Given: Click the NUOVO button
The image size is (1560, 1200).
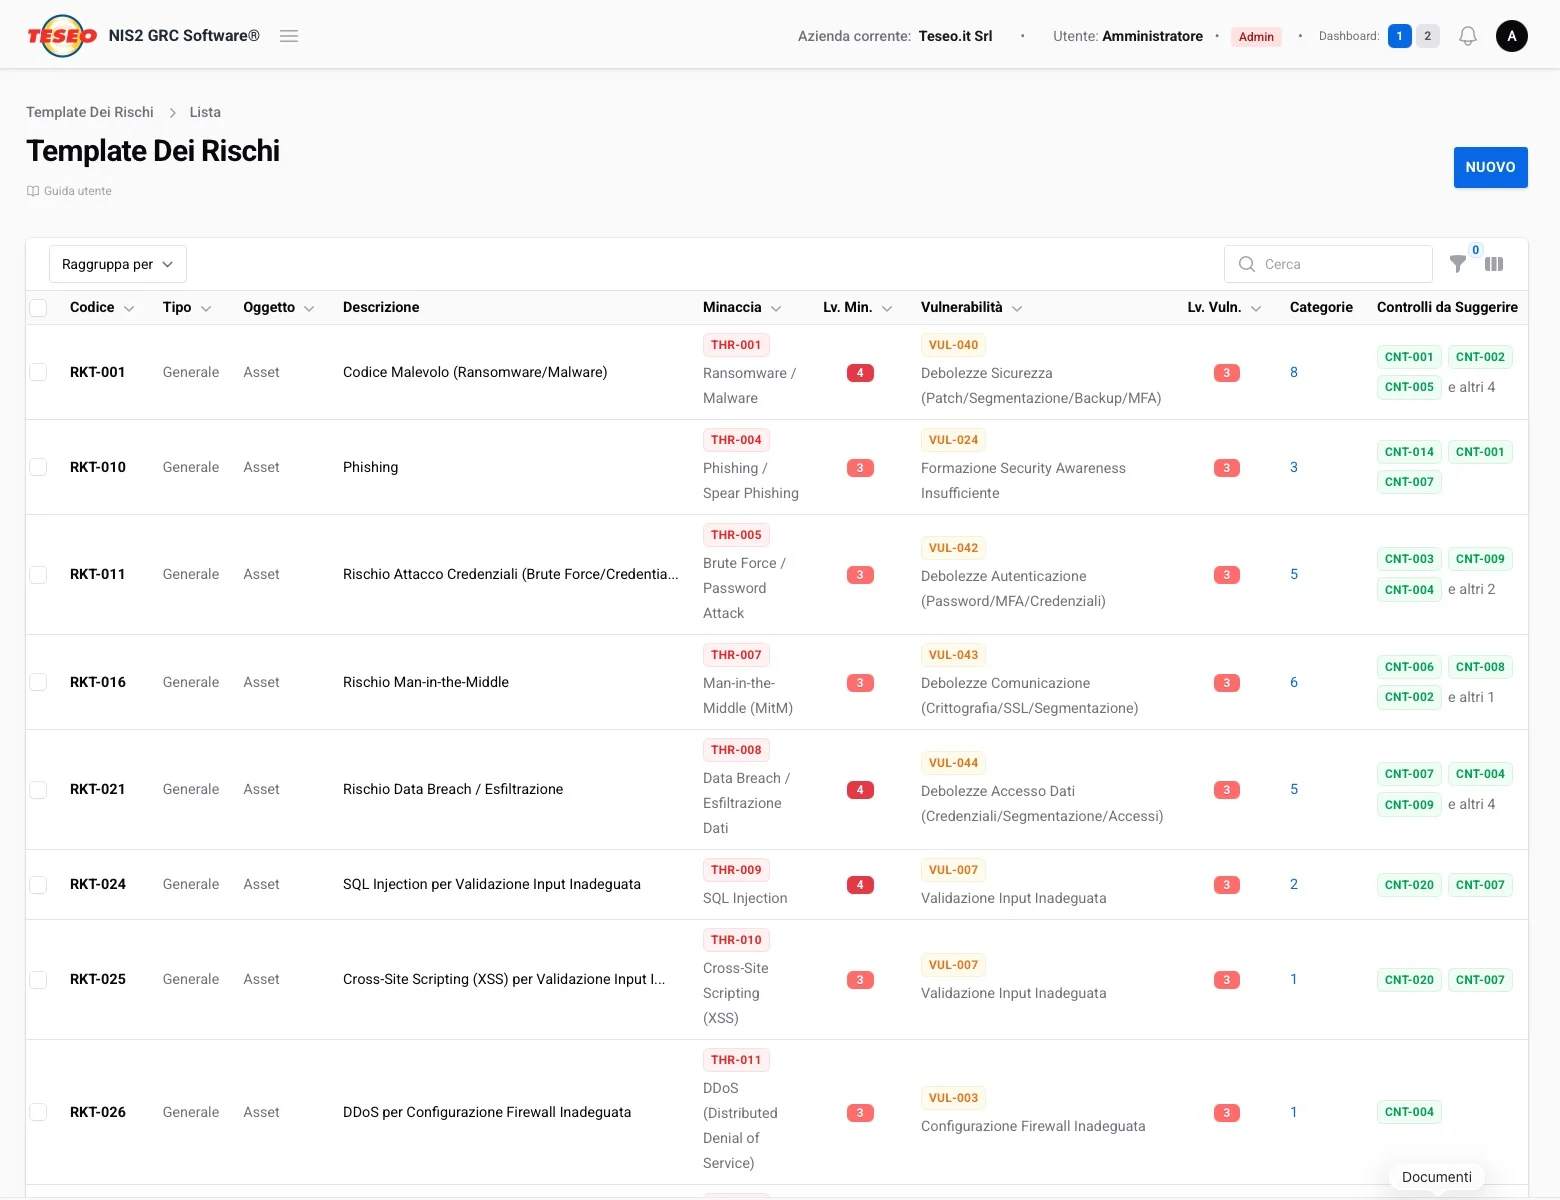Looking at the screenshot, I should point(1490,167).
